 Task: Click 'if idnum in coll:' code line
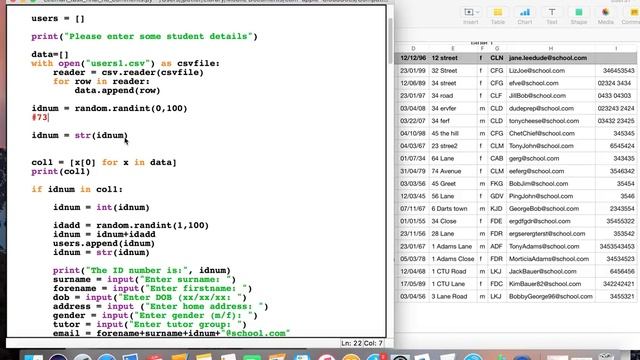77,189
